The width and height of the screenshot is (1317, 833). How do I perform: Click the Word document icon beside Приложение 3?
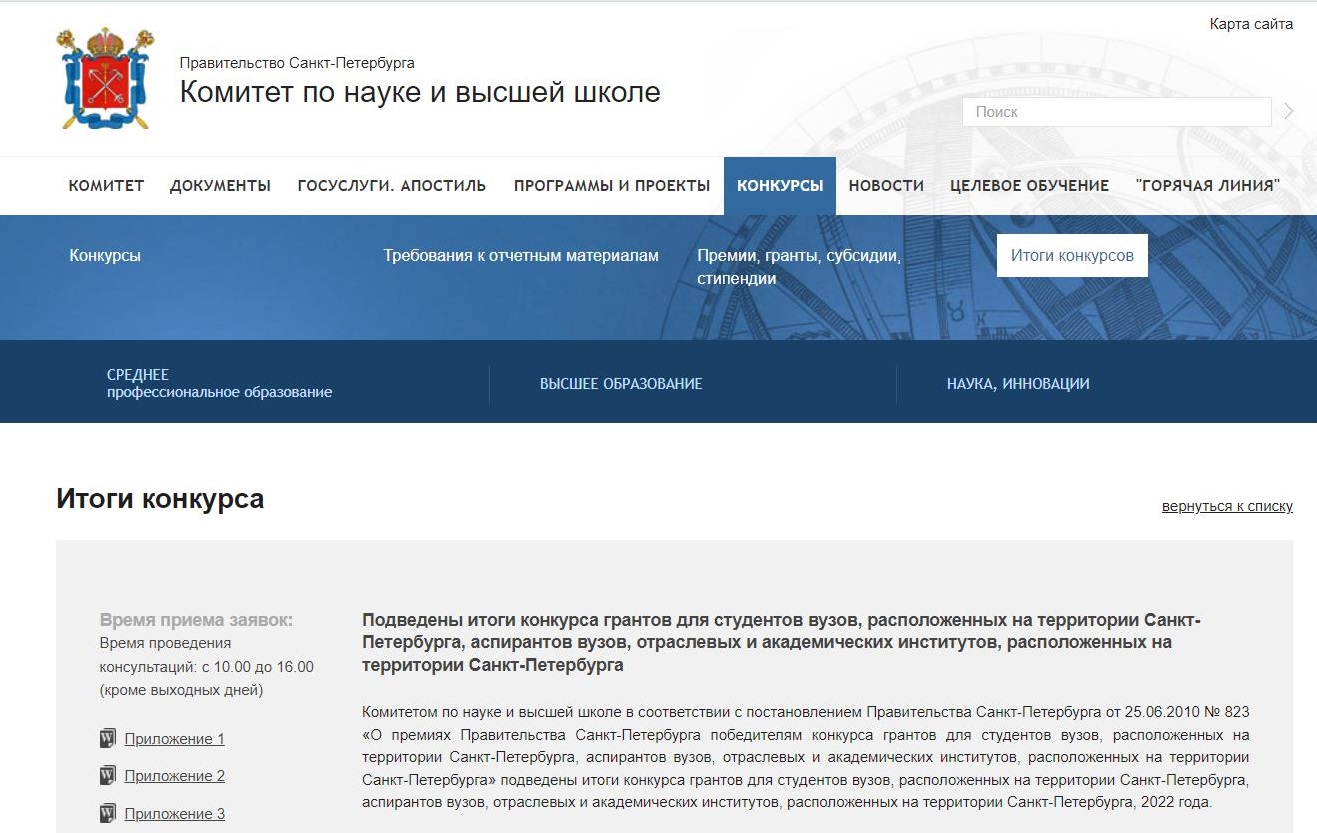coord(108,813)
